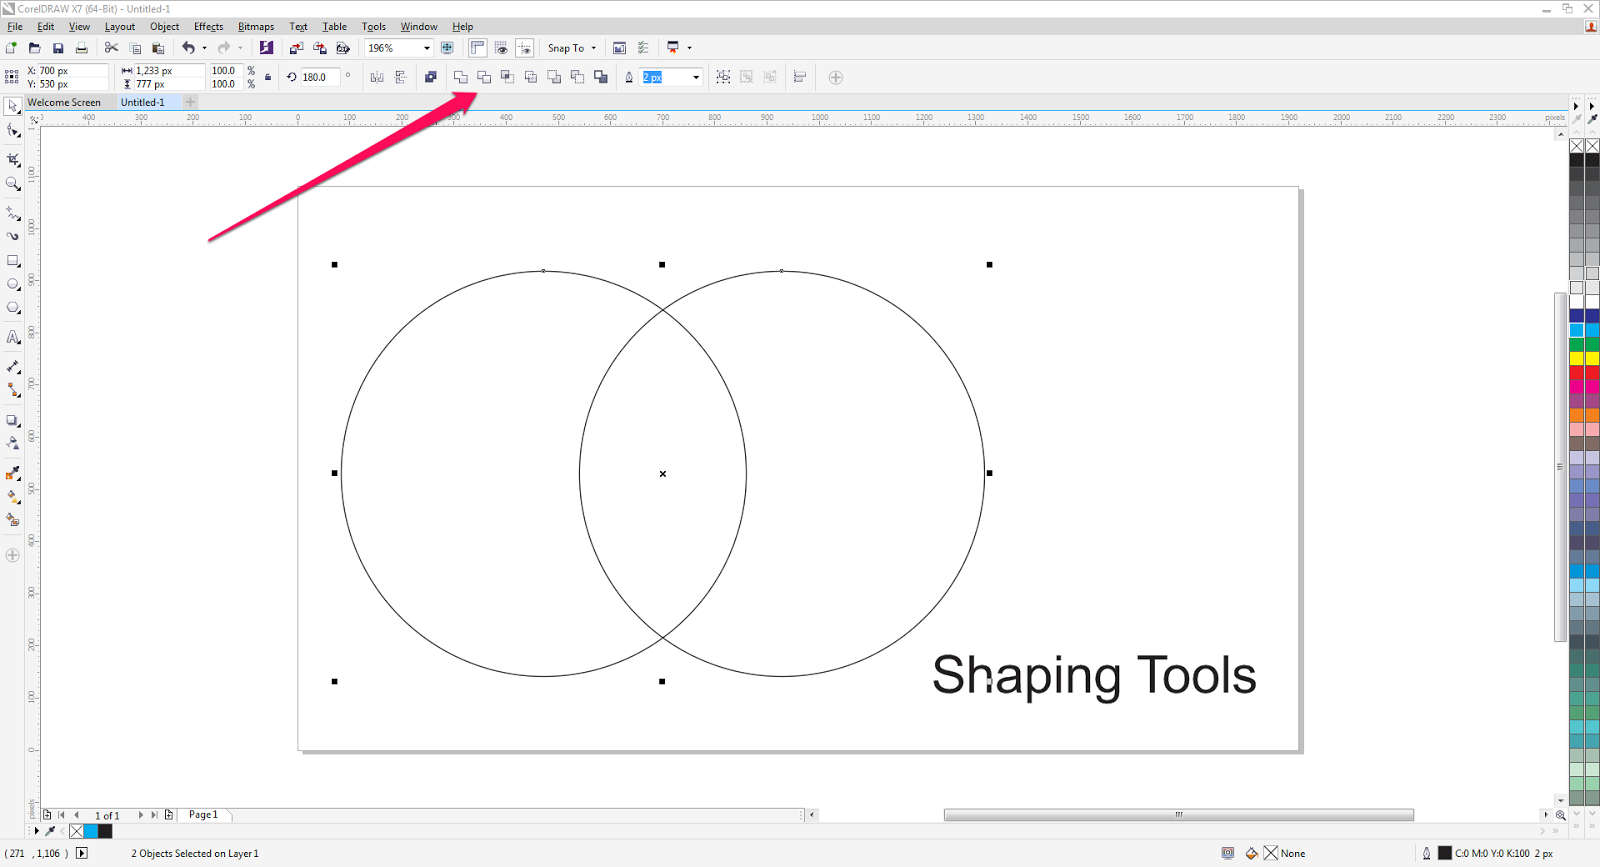Screen dimensions: 1600x867
Task: Select the Freehand tool
Action: click(13, 213)
